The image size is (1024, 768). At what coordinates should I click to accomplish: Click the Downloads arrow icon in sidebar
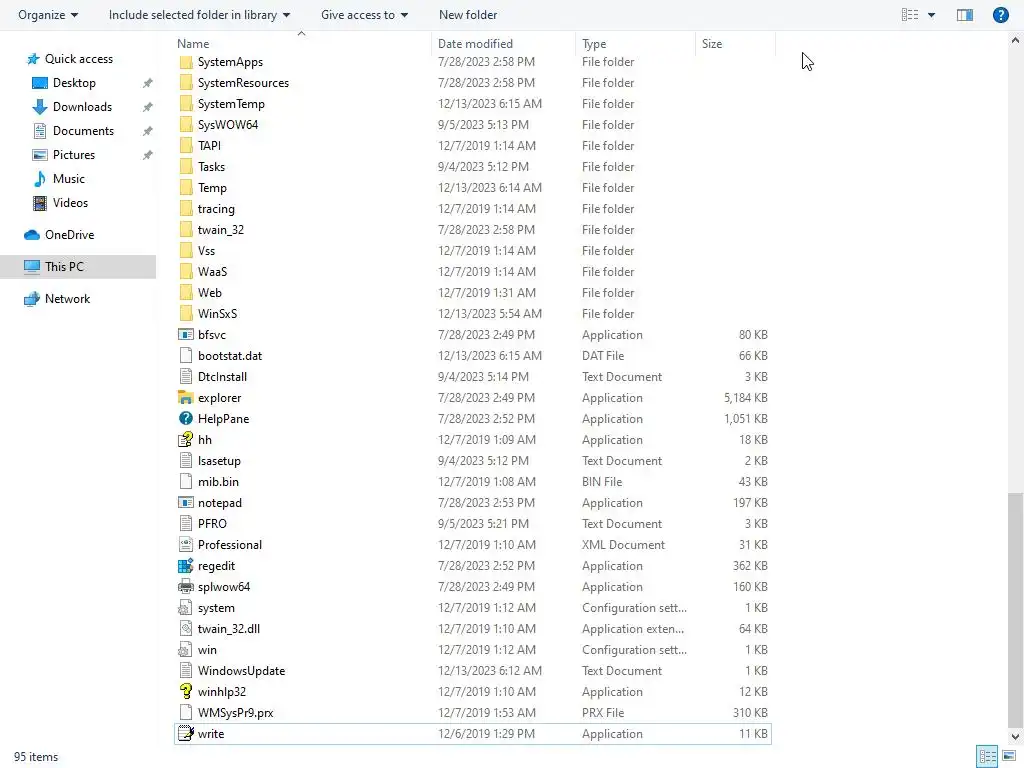point(40,106)
